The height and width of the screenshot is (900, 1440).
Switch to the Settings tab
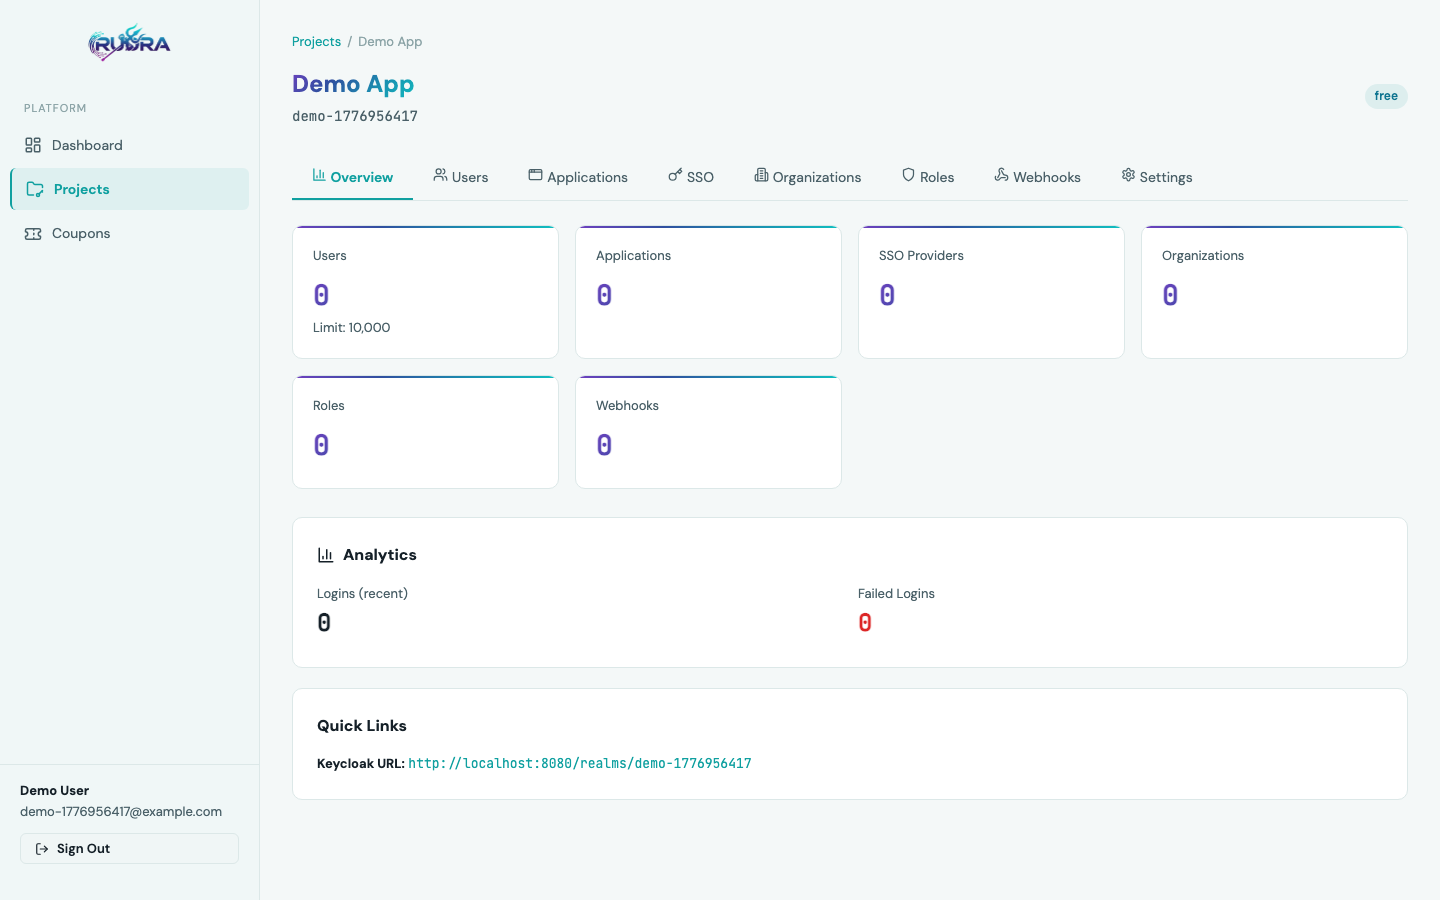tap(1157, 177)
